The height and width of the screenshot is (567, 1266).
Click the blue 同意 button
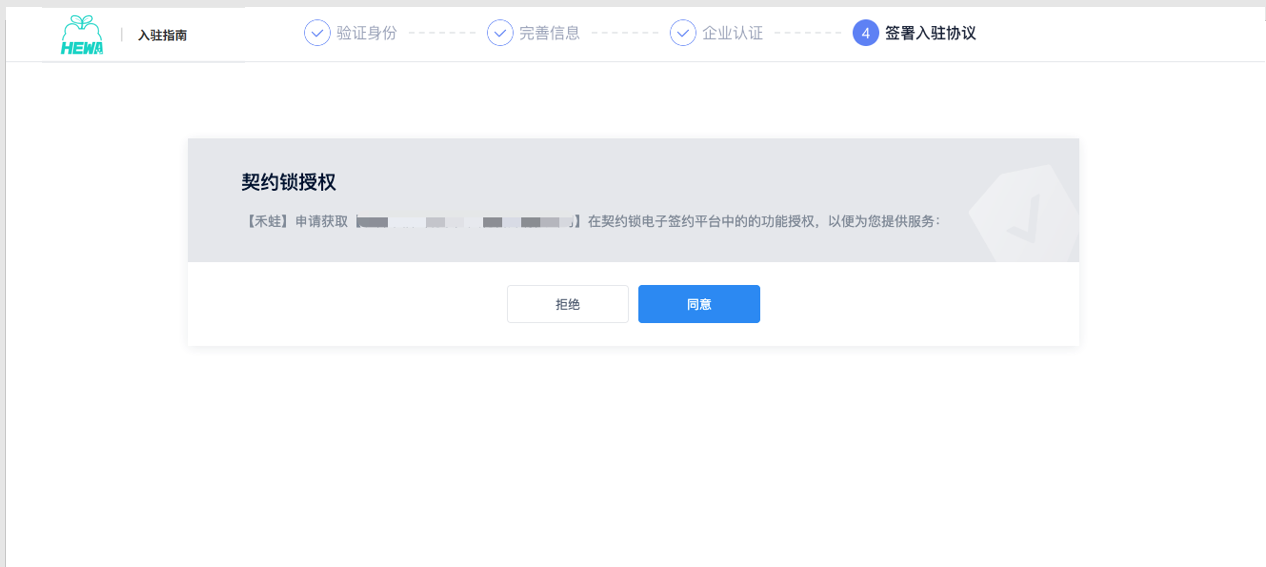pos(699,304)
